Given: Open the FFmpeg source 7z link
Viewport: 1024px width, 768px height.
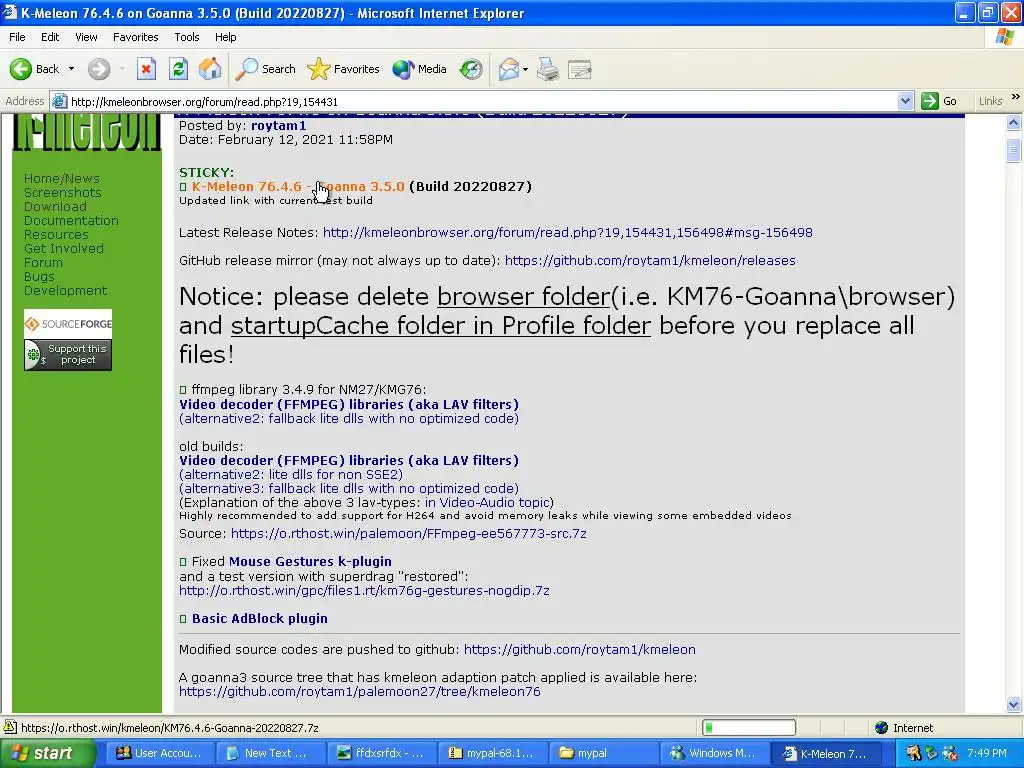Looking at the screenshot, I should point(409,534).
